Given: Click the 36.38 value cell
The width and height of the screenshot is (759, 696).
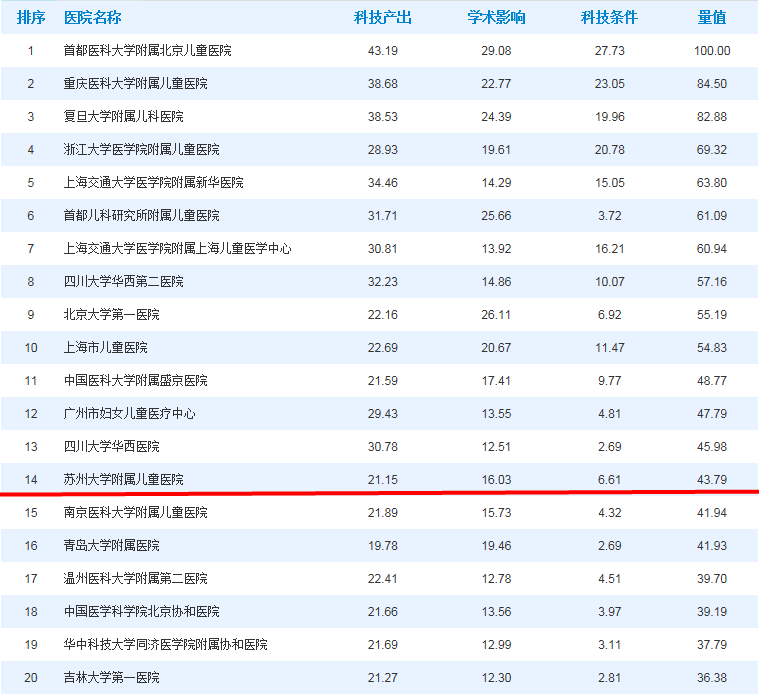Looking at the screenshot, I should (712, 677).
